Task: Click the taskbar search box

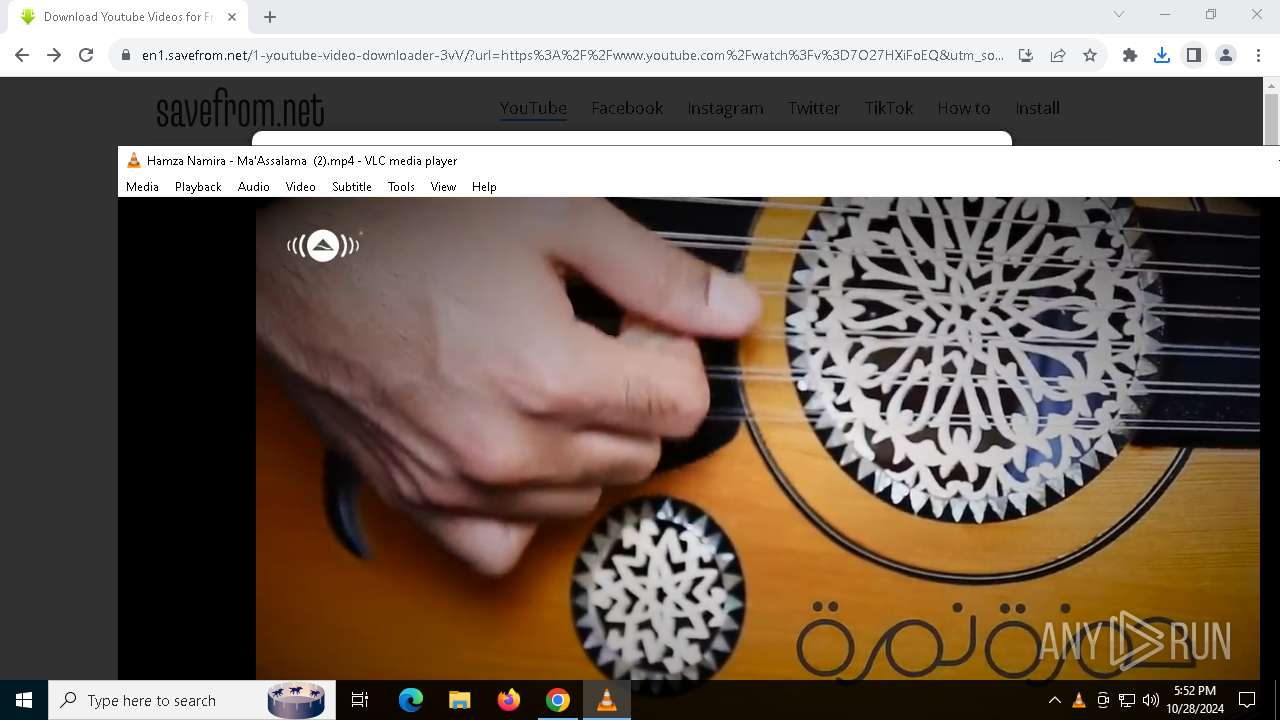Action: (x=191, y=700)
